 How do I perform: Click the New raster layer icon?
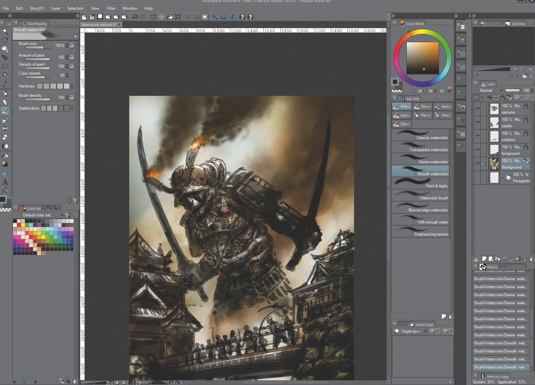483,259
